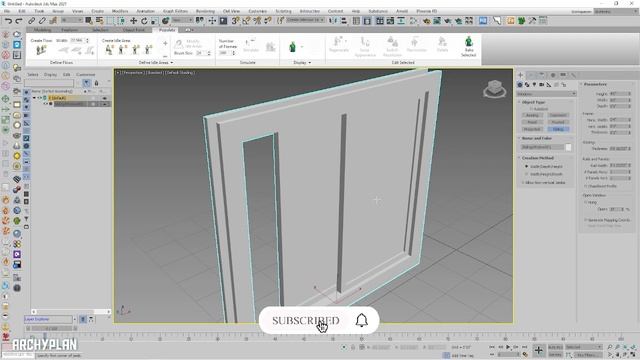Click the Undo arrow in main toolbar
This screenshot has width=640, height=360.
(8, 21)
